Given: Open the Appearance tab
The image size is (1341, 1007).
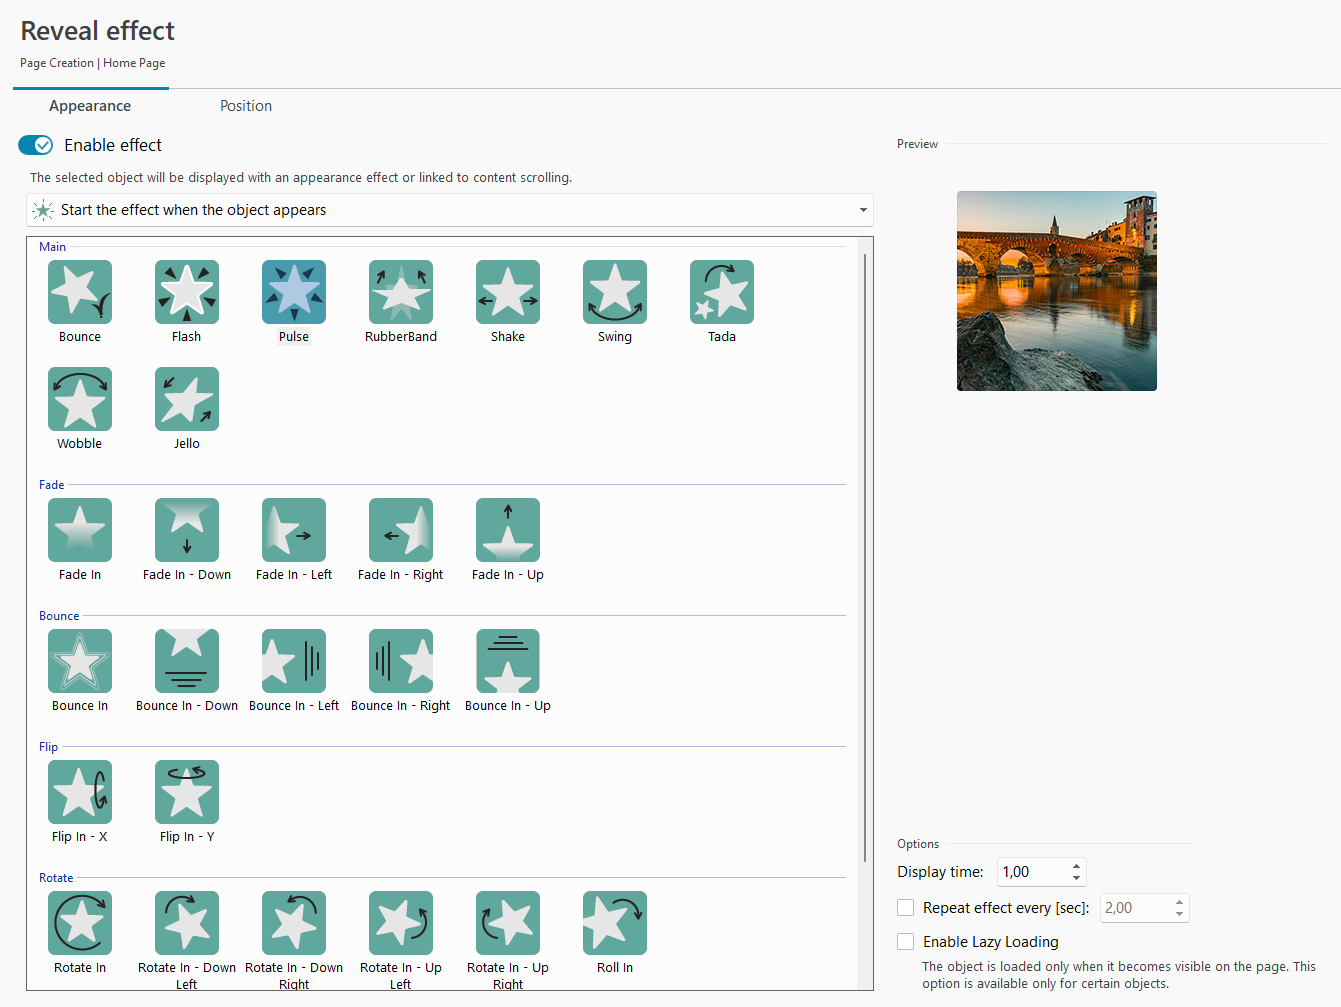Looking at the screenshot, I should point(90,106).
